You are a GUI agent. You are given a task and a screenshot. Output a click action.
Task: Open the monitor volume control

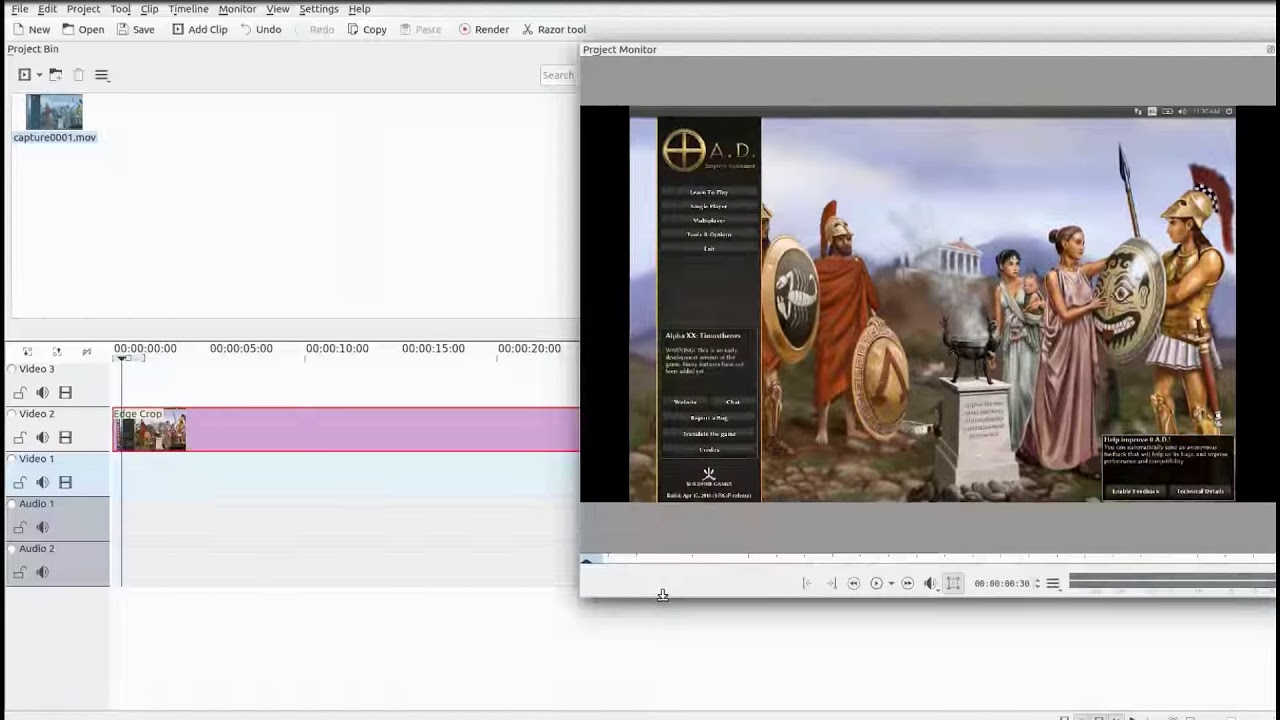[930, 584]
